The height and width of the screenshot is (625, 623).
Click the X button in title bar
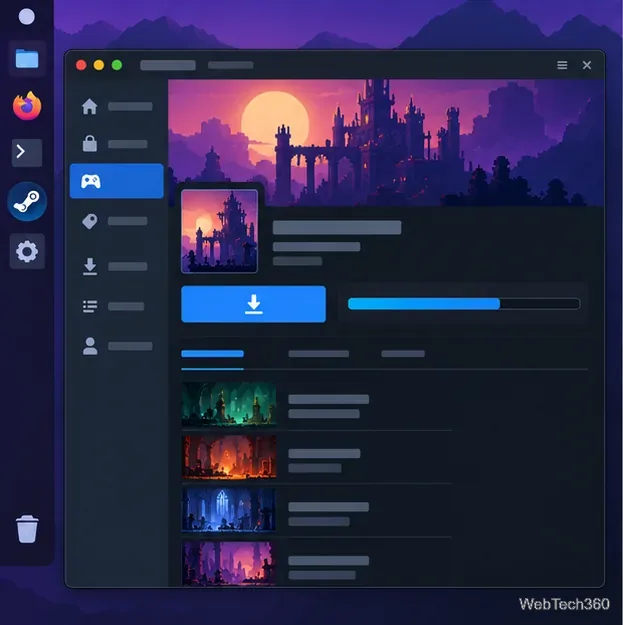(587, 65)
